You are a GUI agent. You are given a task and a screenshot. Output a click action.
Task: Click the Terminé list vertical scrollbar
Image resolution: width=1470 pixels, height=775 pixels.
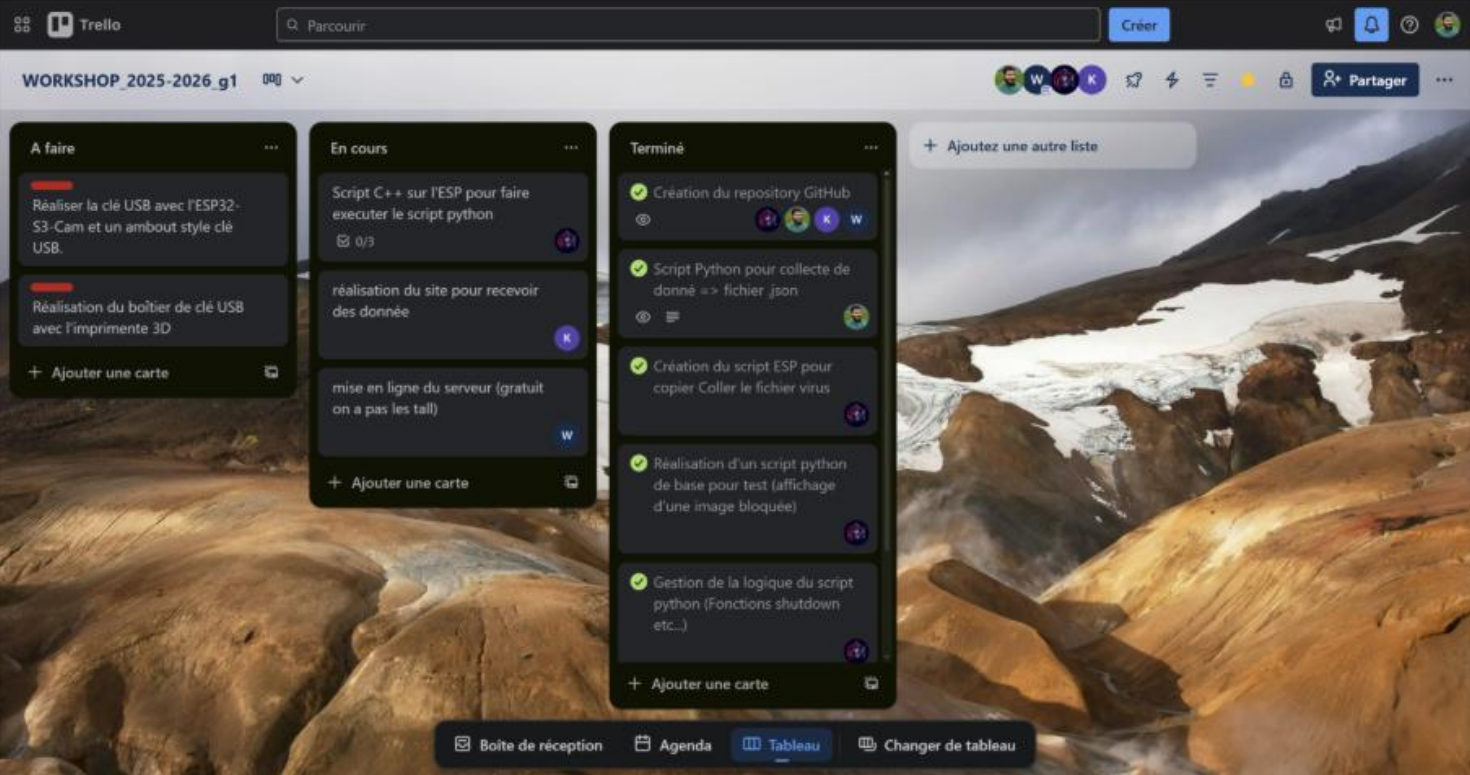[886, 360]
